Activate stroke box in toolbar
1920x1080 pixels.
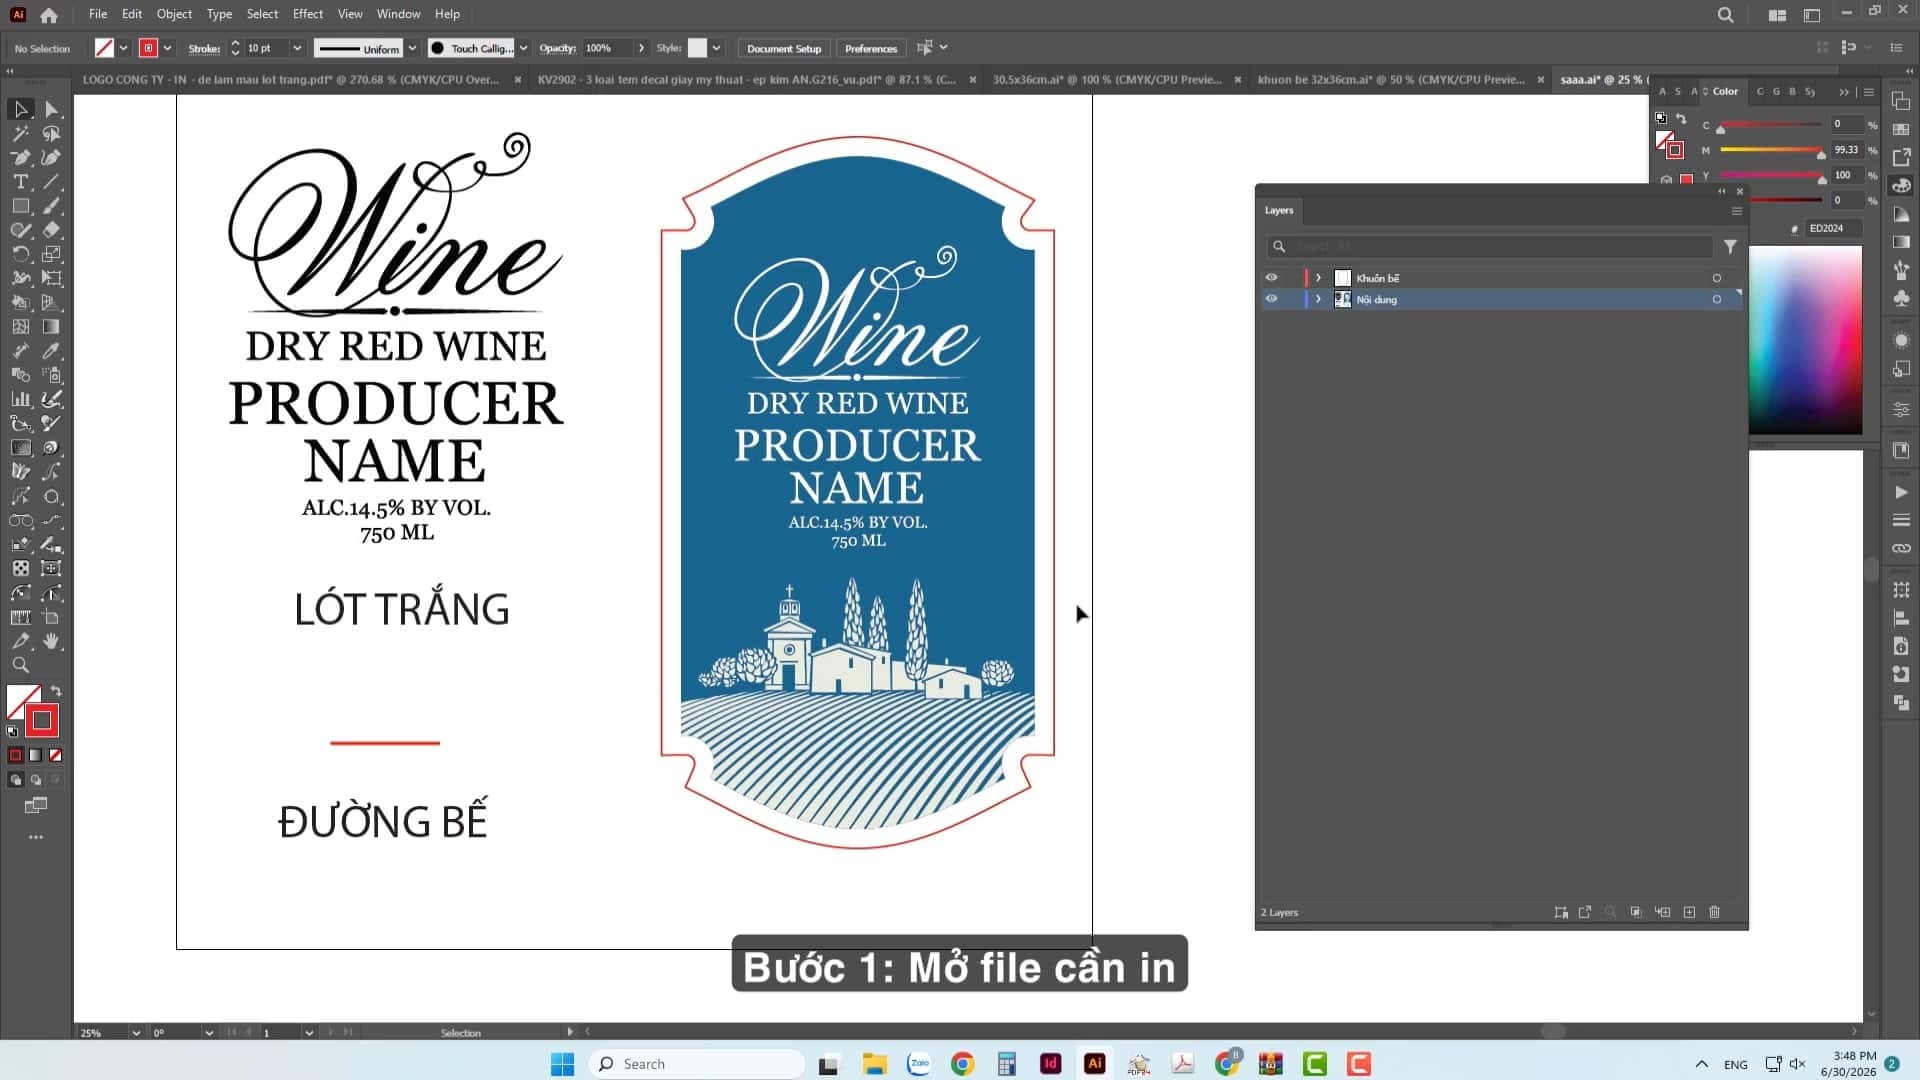click(x=42, y=720)
